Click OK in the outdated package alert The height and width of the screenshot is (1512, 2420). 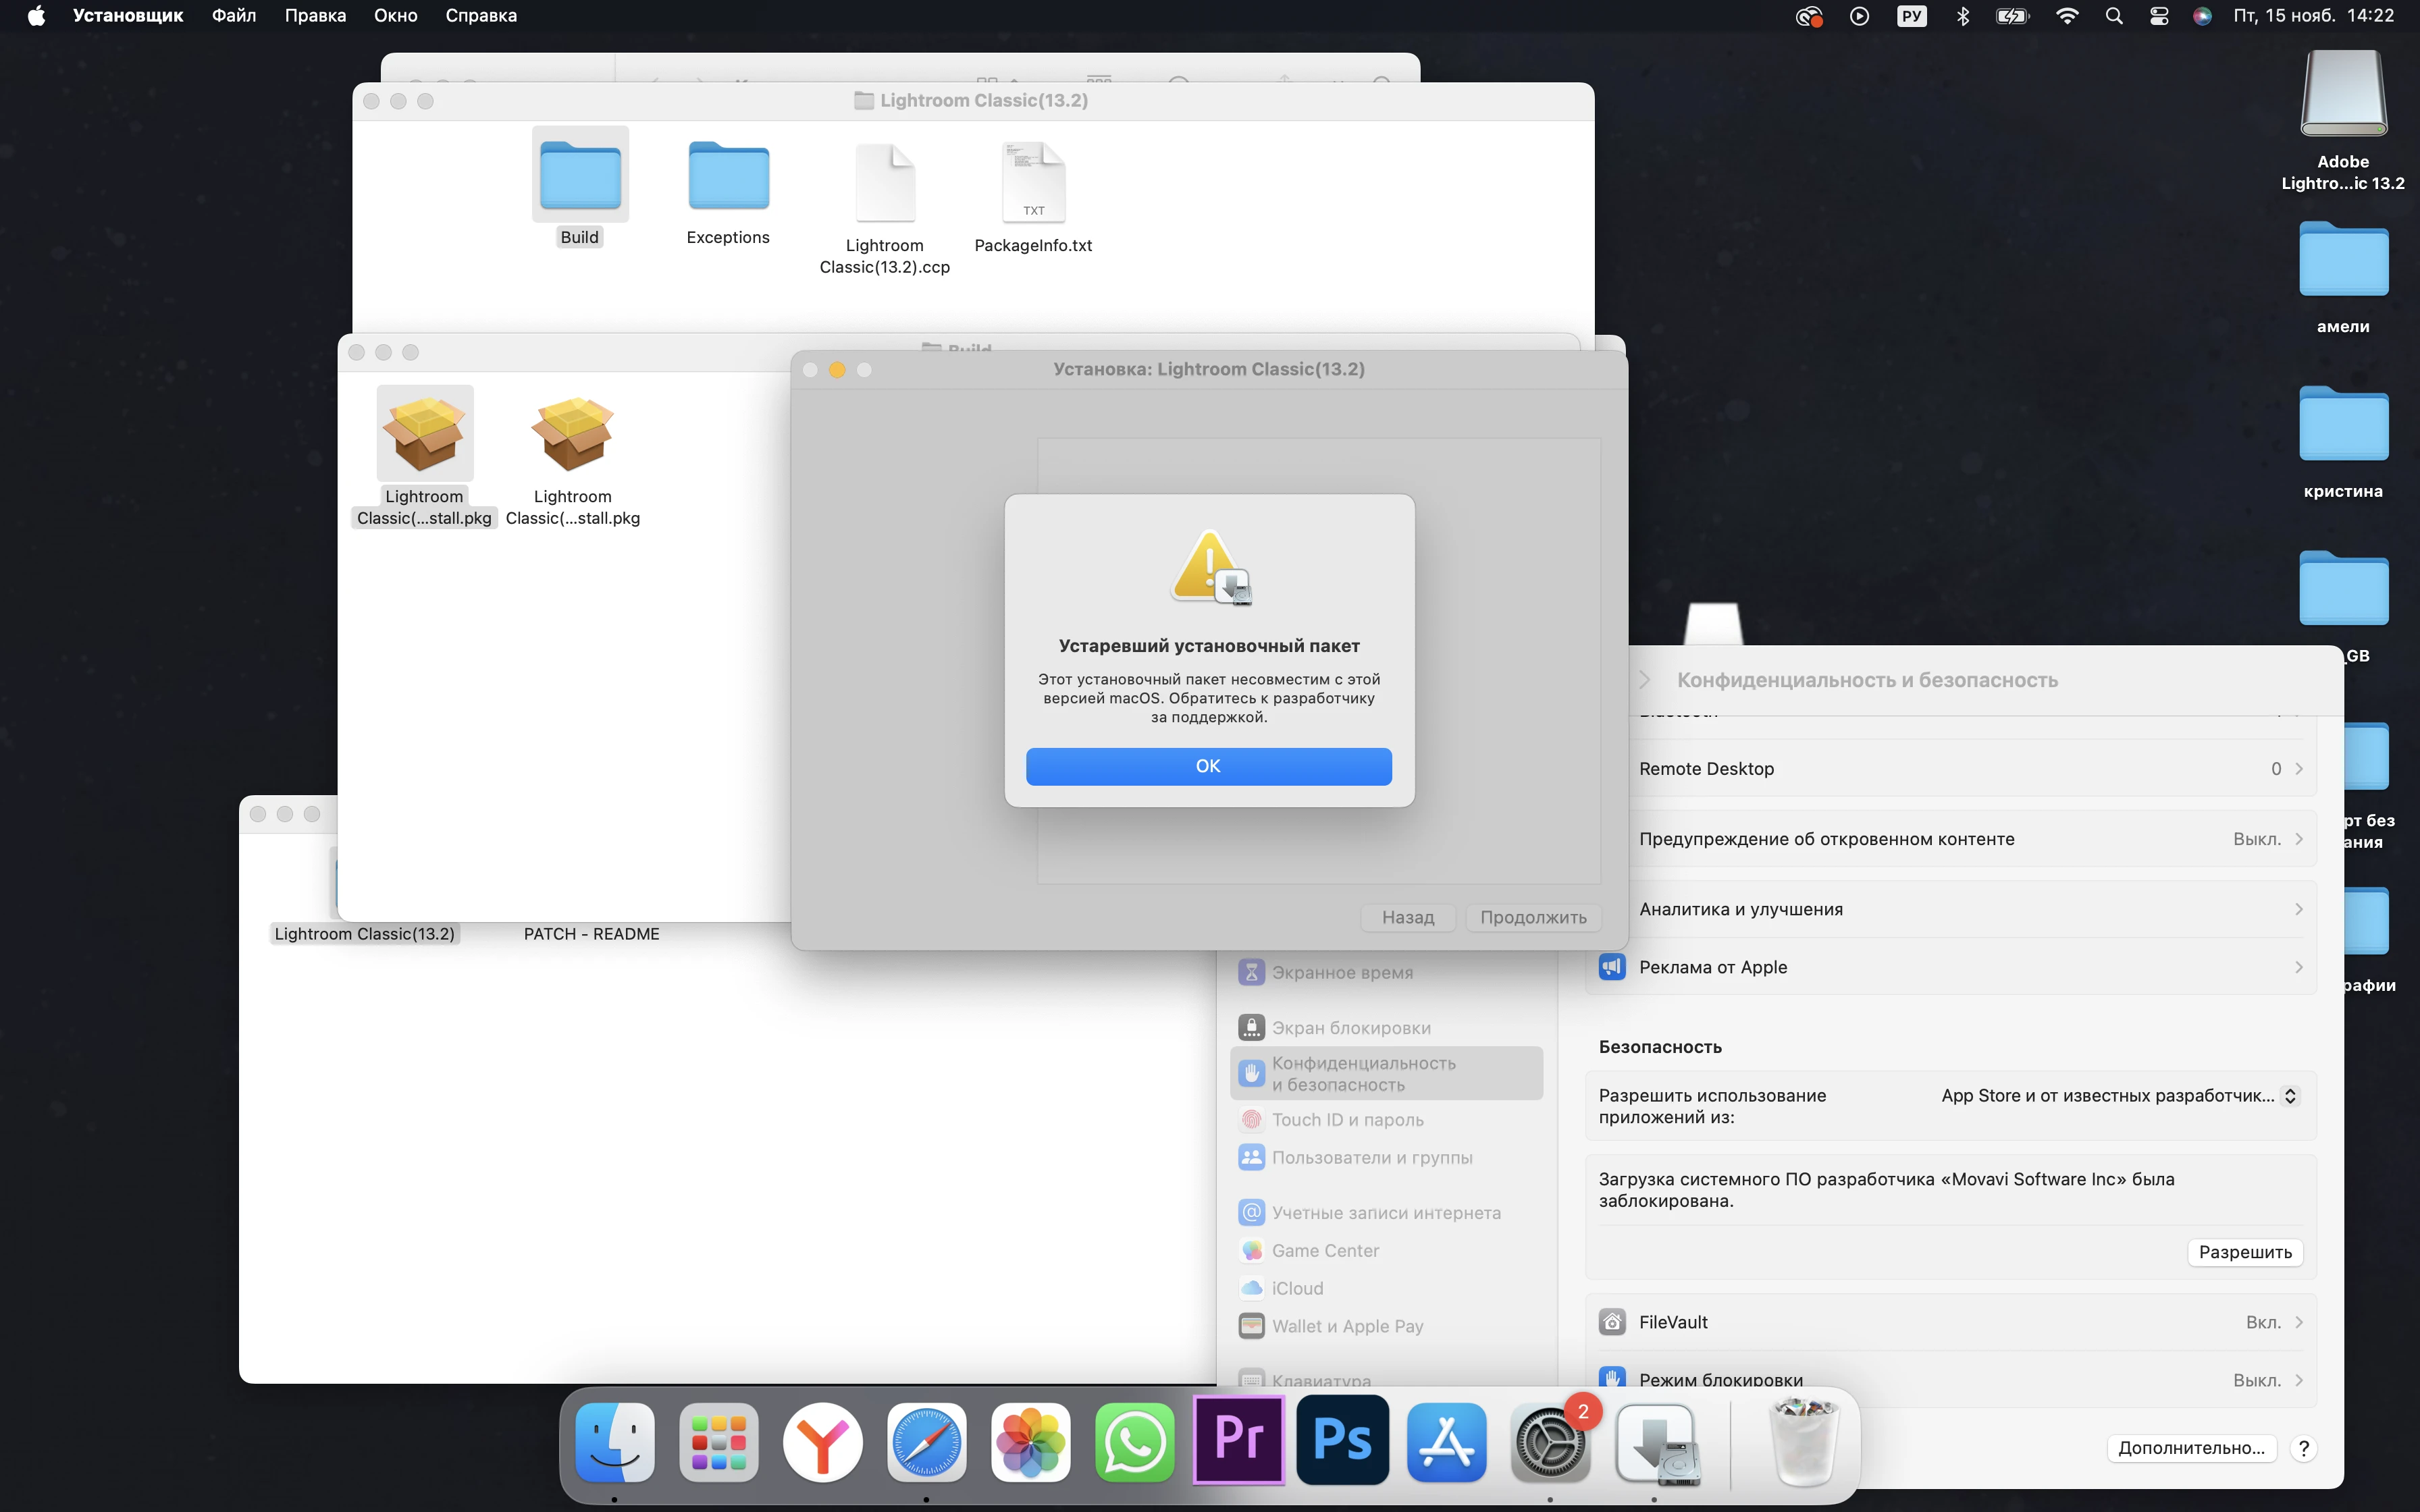tap(1208, 766)
